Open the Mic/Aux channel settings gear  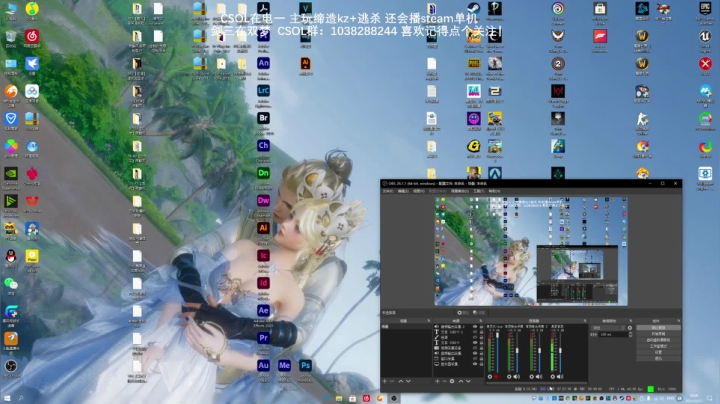pyautogui.click(x=489, y=376)
